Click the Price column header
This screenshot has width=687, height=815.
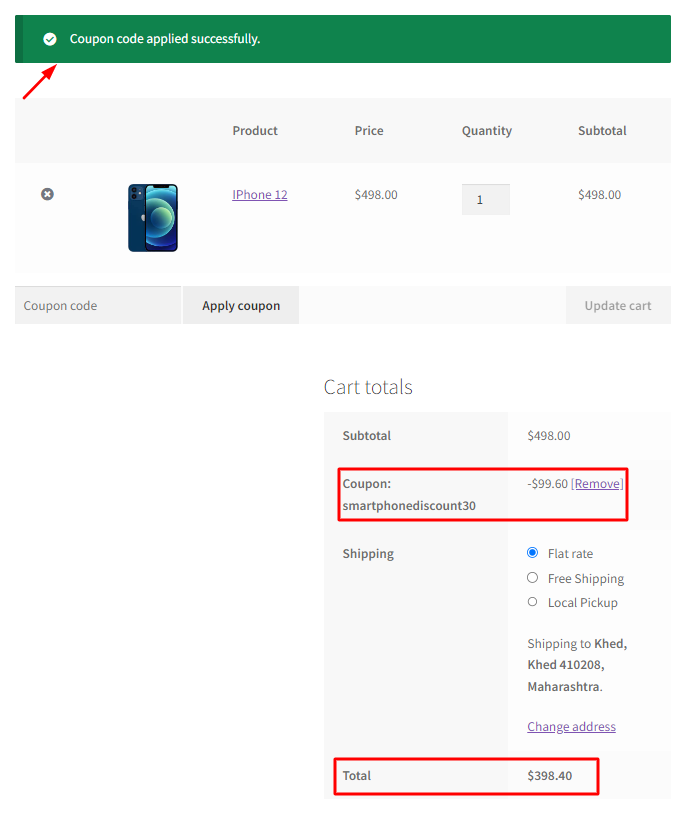tap(369, 130)
